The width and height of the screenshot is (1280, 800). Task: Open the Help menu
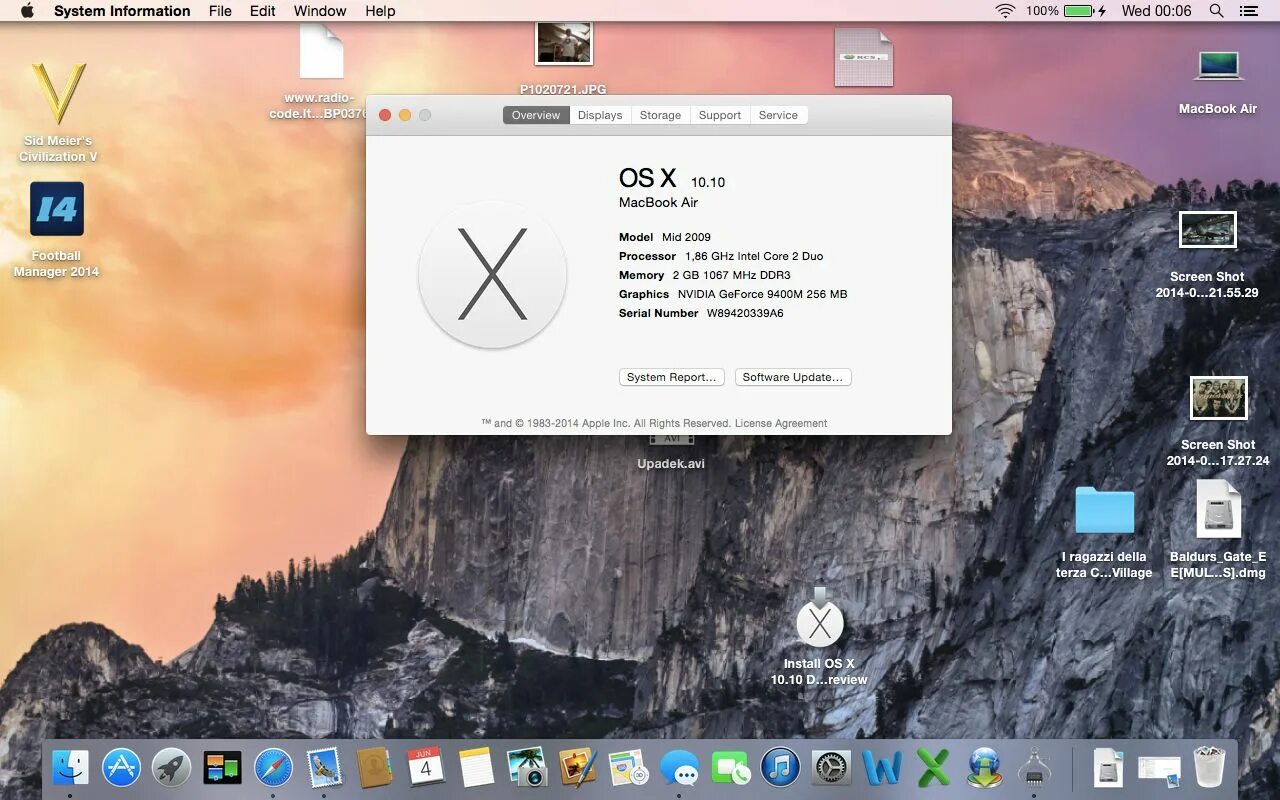point(380,11)
